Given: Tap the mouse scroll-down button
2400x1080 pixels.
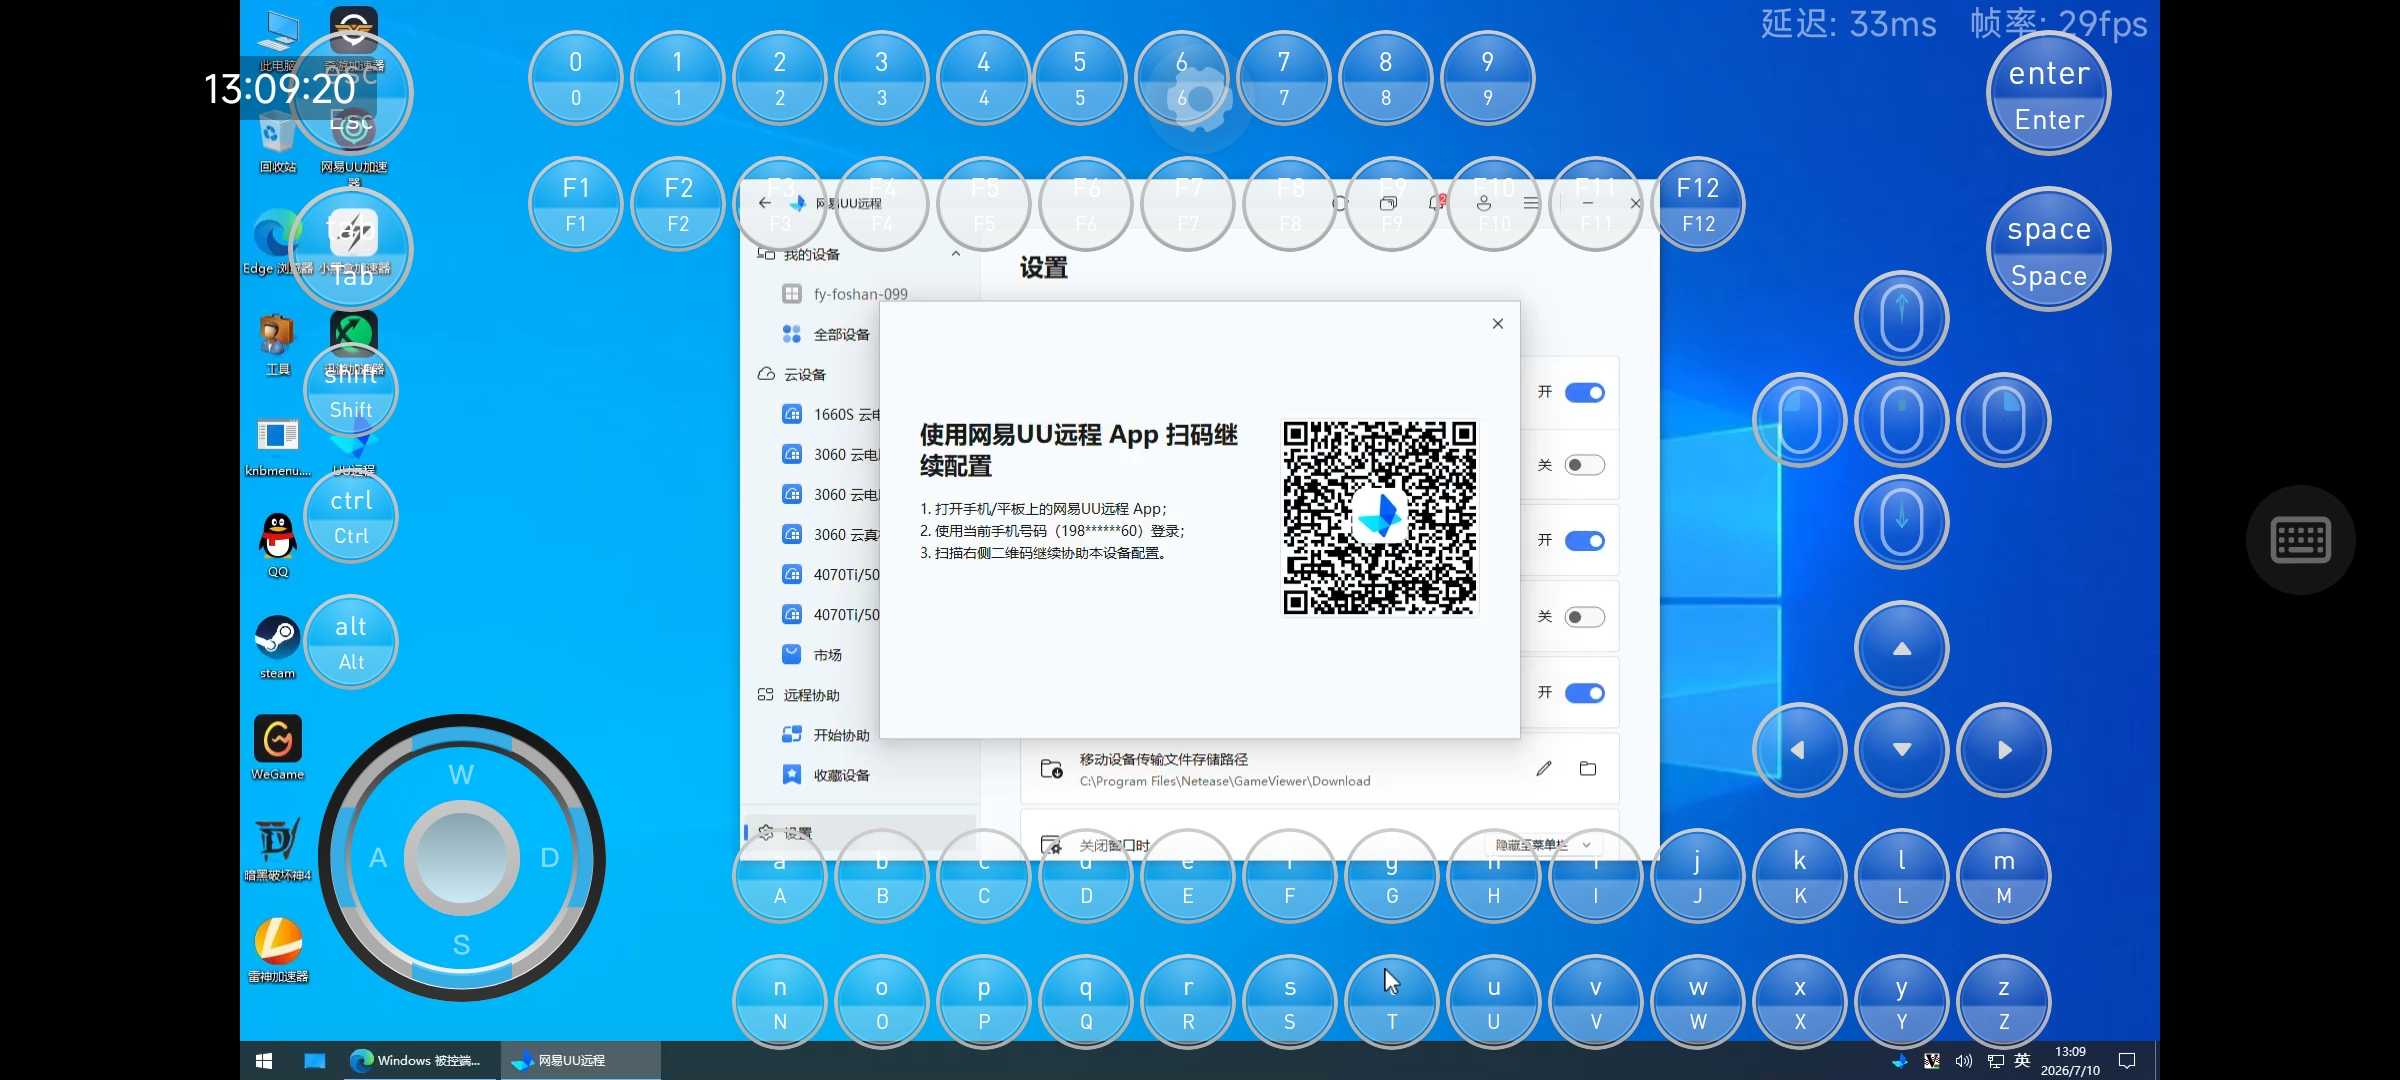Looking at the screenshot, I should tap(1902, 522).
